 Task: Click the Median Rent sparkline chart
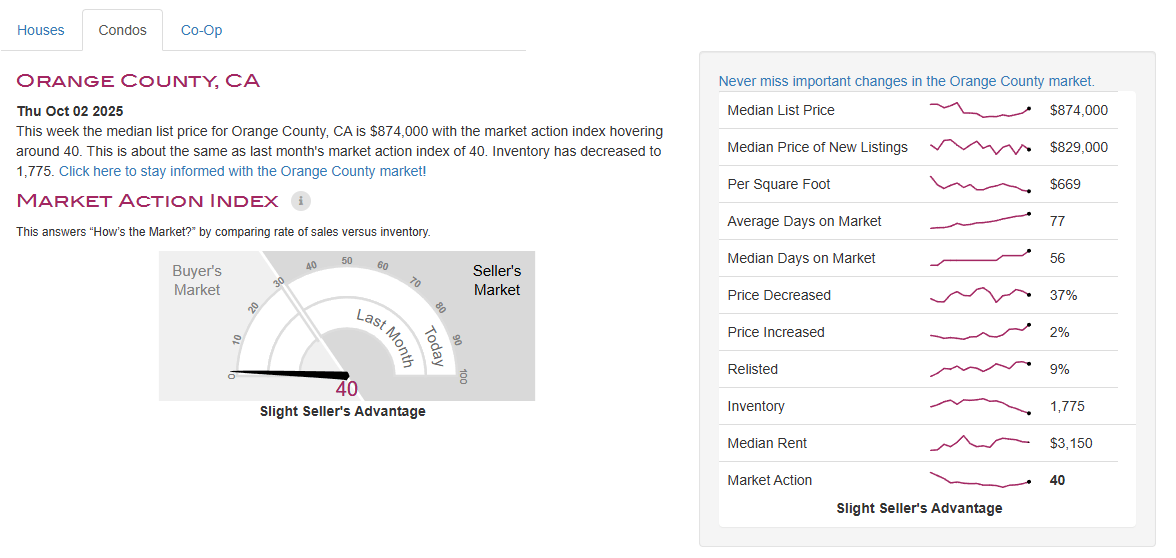click(x=980, y=442)
